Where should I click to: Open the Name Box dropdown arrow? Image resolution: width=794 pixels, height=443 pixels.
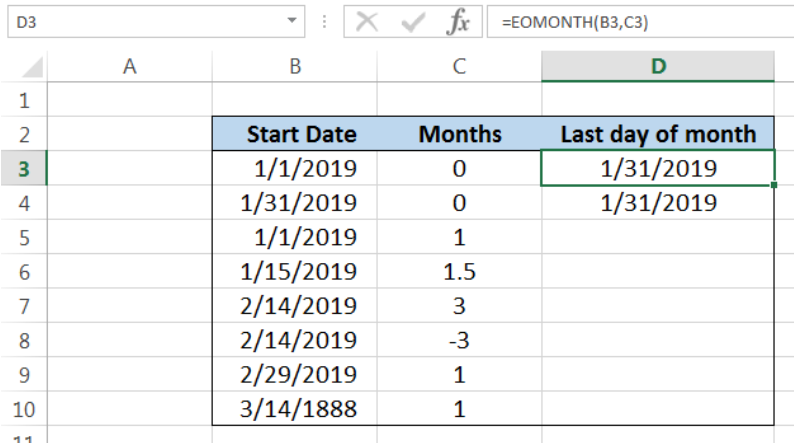[x=292, y=21]
